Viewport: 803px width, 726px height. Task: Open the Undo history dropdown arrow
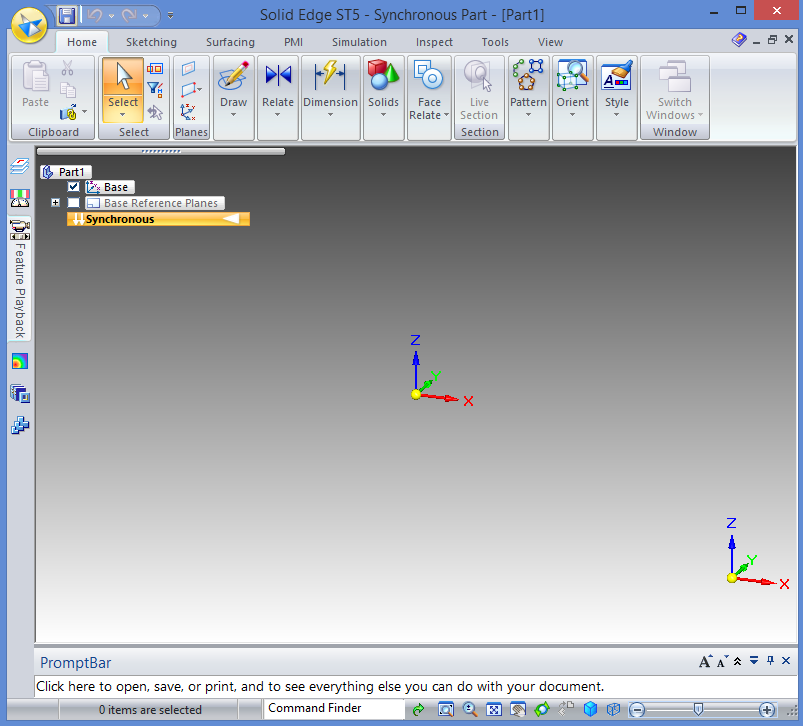pos(111,16)
